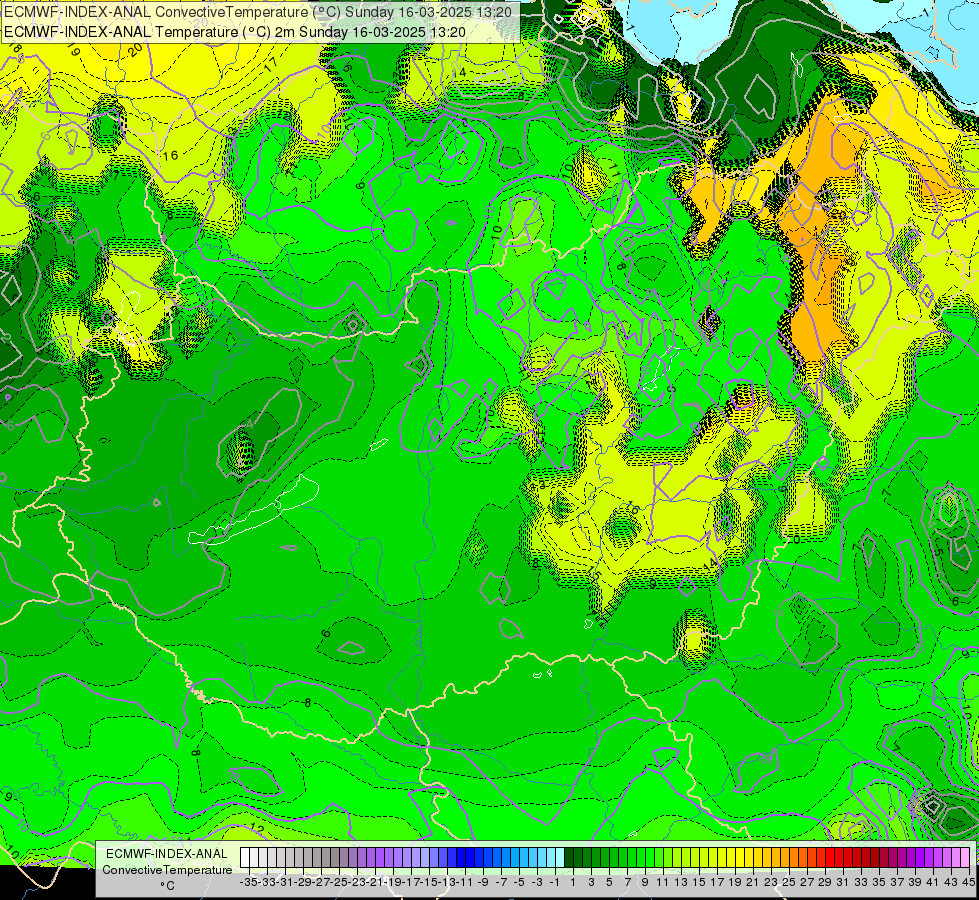This screenshot has height=900, width=979.
Task: Click the 45 value on the legend scale
Action: tap(968, 882)
